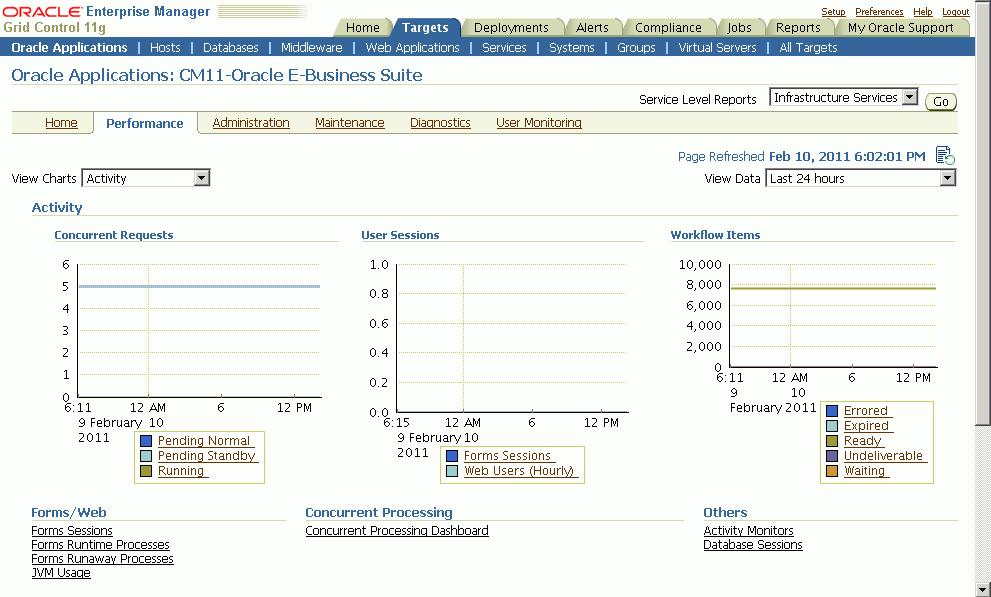Open the Deployments tab
Image resolution: width=991 pixels, height=597 pixels.
[x=511, y=27]
